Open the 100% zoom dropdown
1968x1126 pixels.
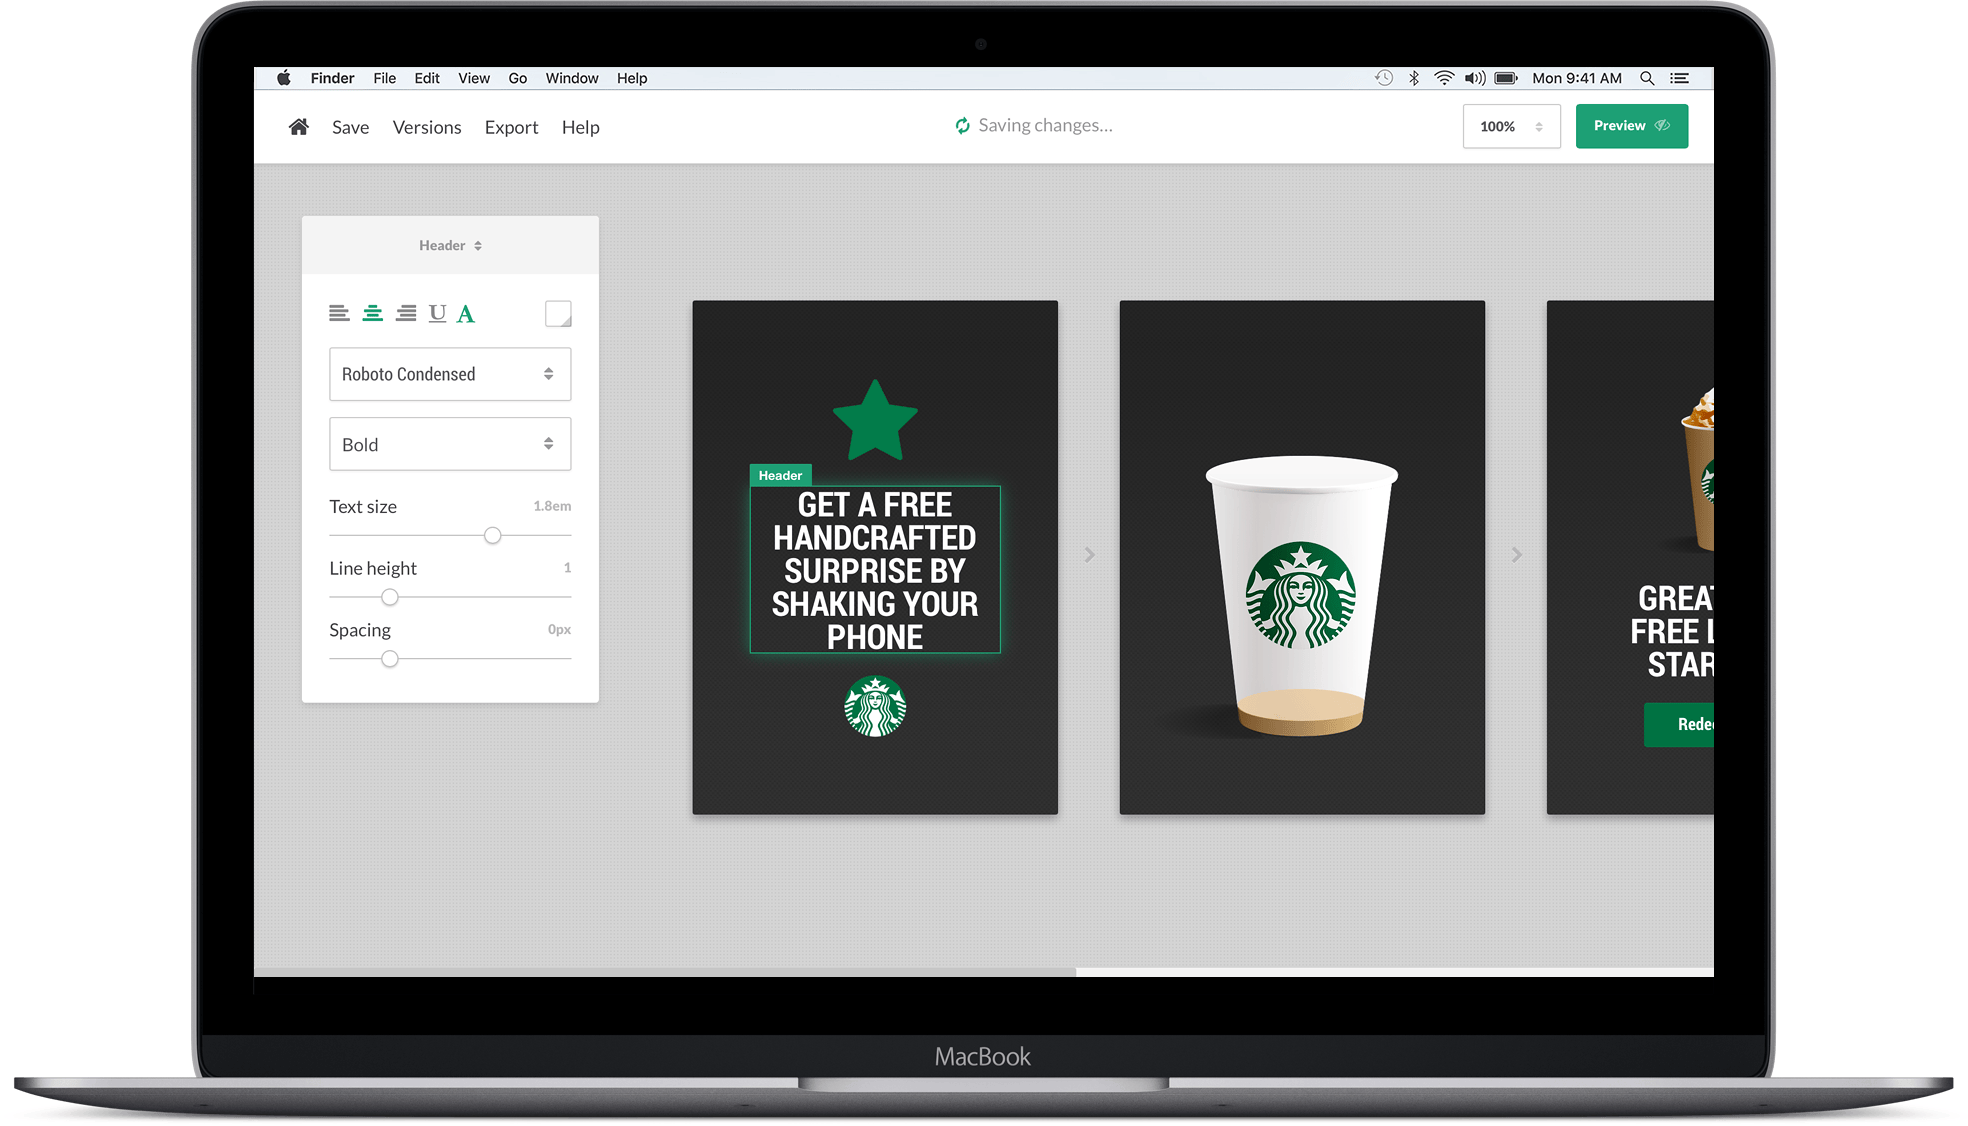pyautogui.click(x=1511, y=126)
